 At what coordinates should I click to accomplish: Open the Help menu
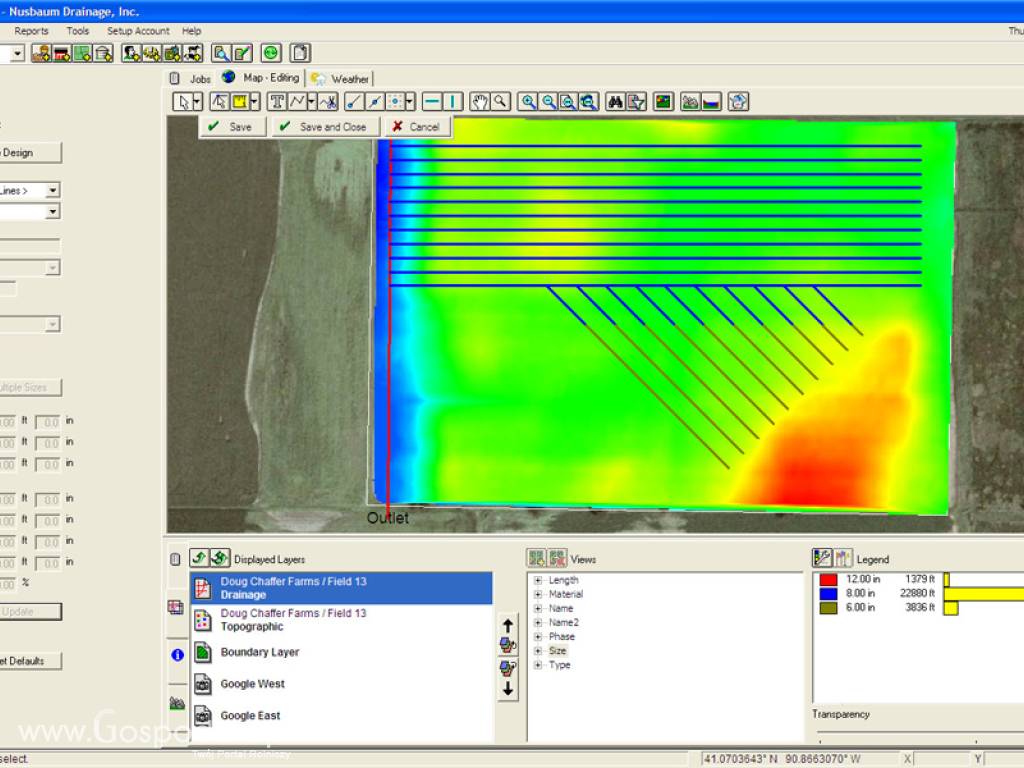[x=191, y=31]
